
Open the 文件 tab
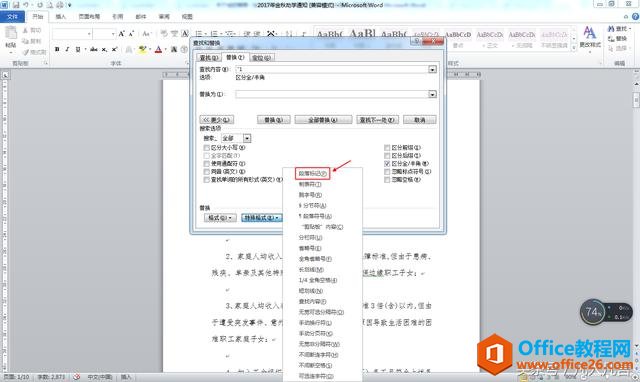coord(12,17)
